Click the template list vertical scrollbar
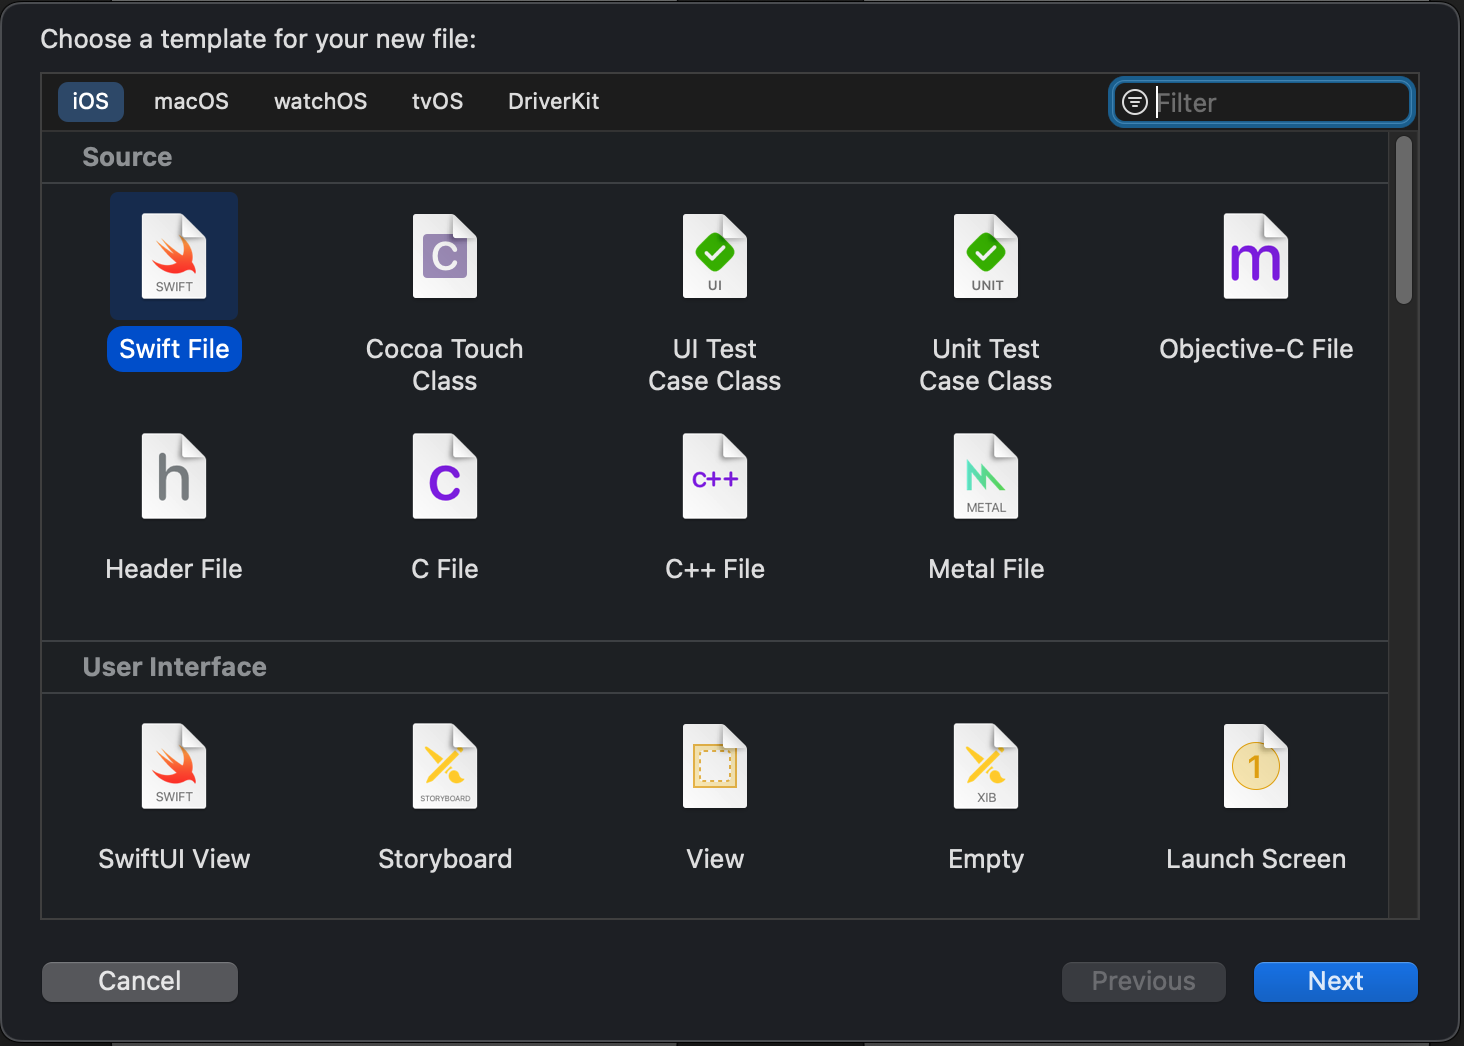This screenshot has width=1464, height=1046. (x=1404, y=220)
